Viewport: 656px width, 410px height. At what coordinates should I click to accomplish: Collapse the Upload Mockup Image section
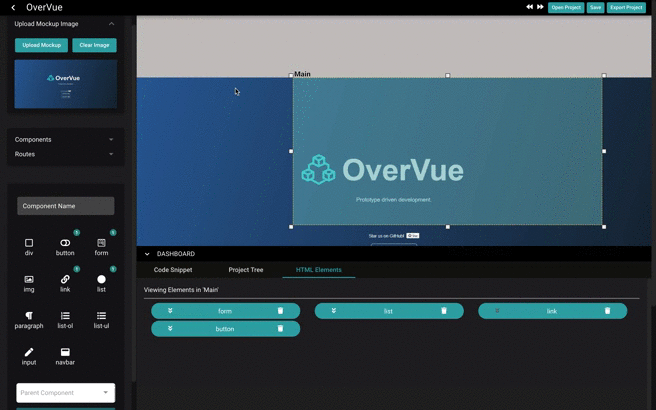click(x=111, y=24)
